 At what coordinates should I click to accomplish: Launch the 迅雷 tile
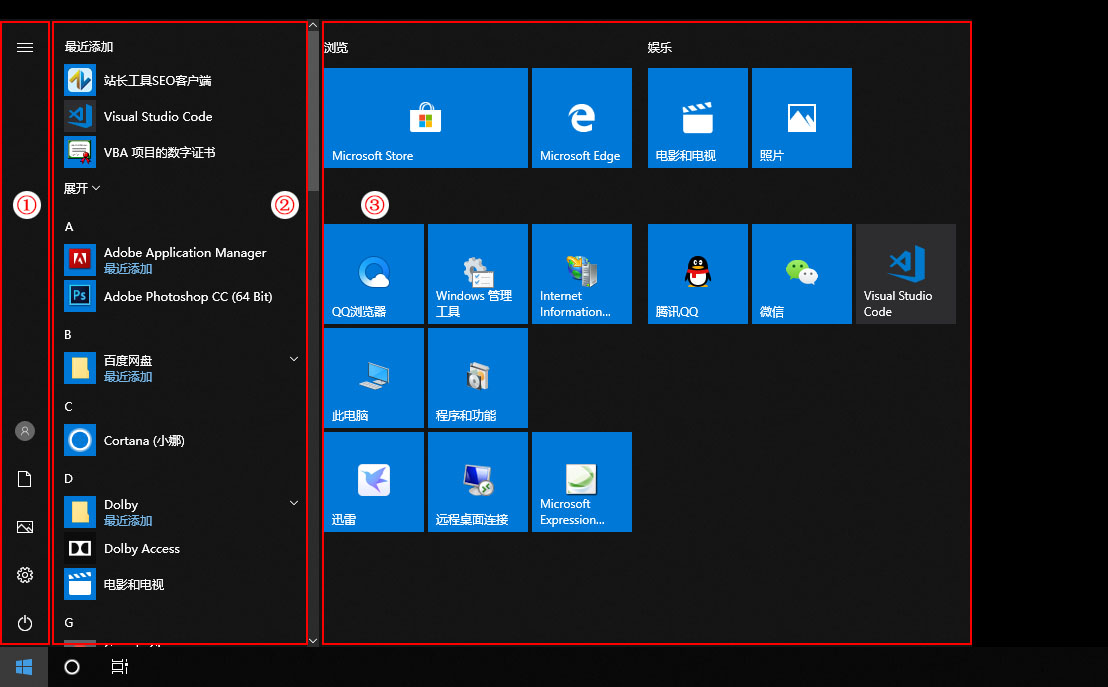tap(374, 482)
